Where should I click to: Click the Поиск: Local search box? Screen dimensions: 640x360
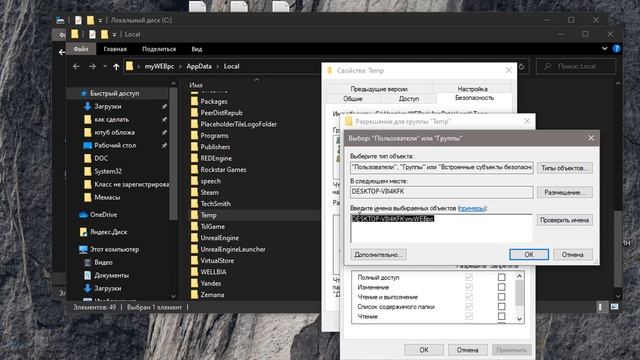[576, 66]
